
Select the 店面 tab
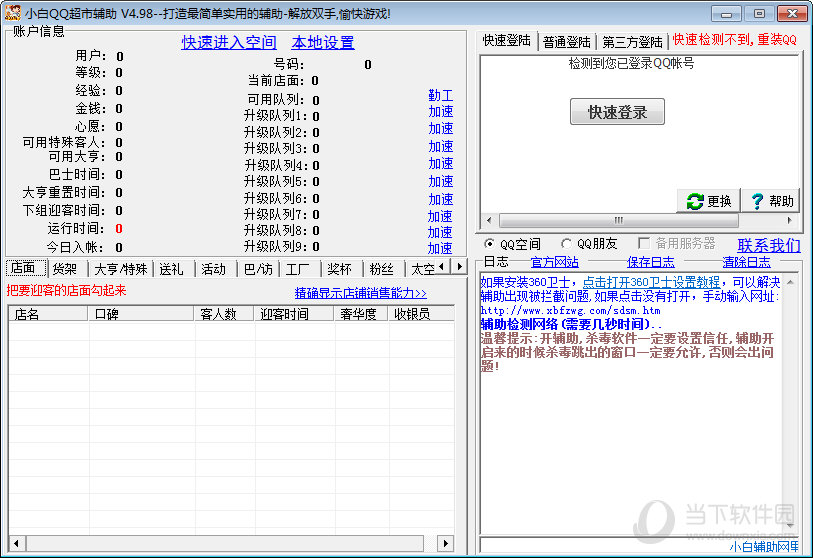coord(25,268)
